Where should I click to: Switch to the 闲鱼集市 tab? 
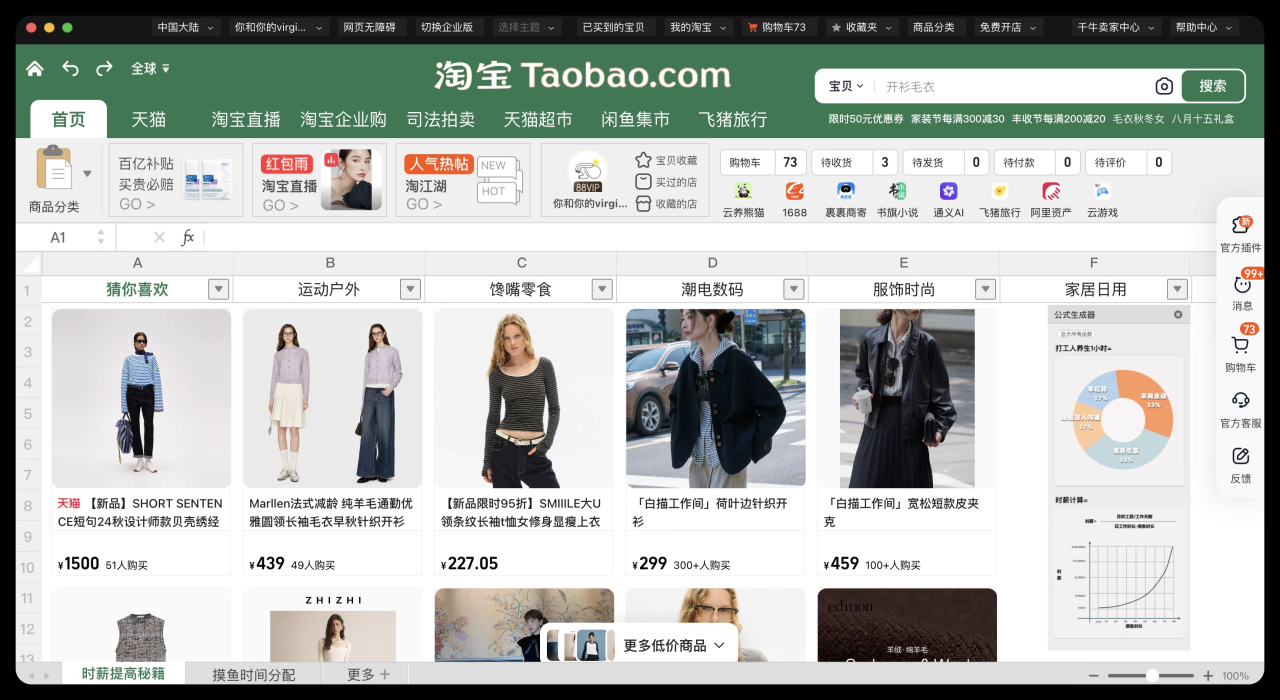tap(635, 119)
